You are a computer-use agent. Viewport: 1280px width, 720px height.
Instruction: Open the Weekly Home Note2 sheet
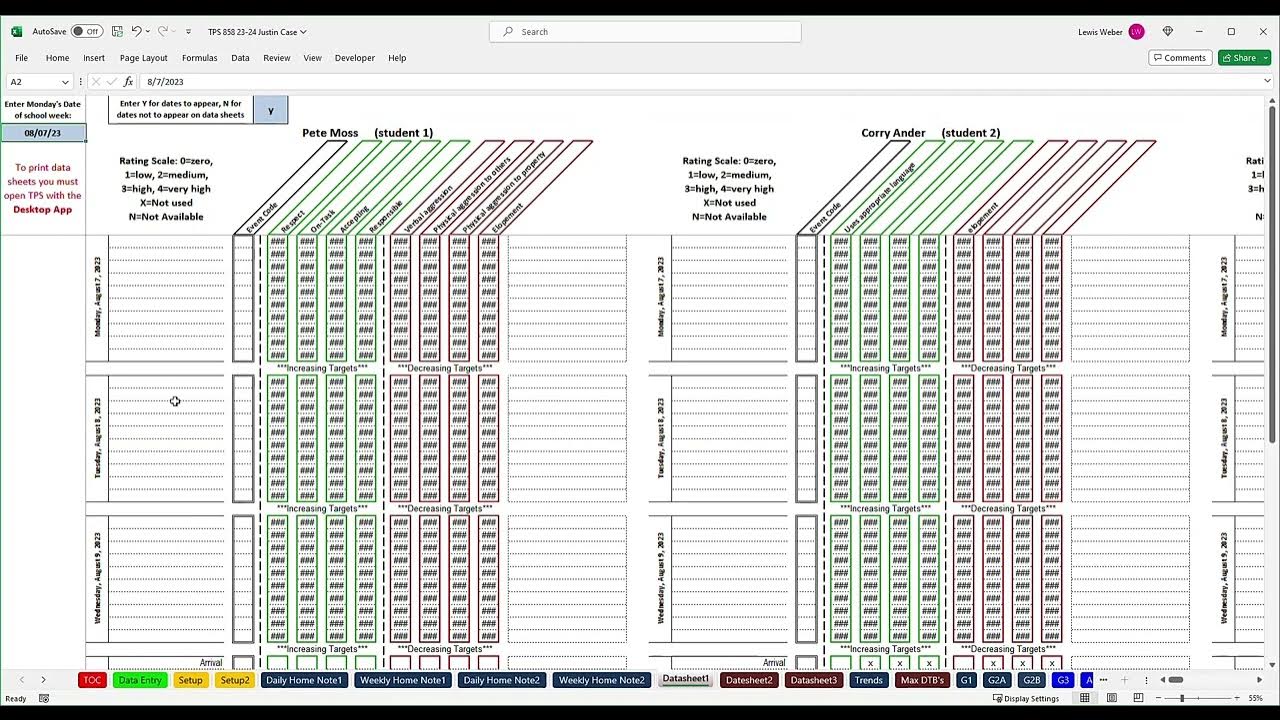click(x=602, y=680)
